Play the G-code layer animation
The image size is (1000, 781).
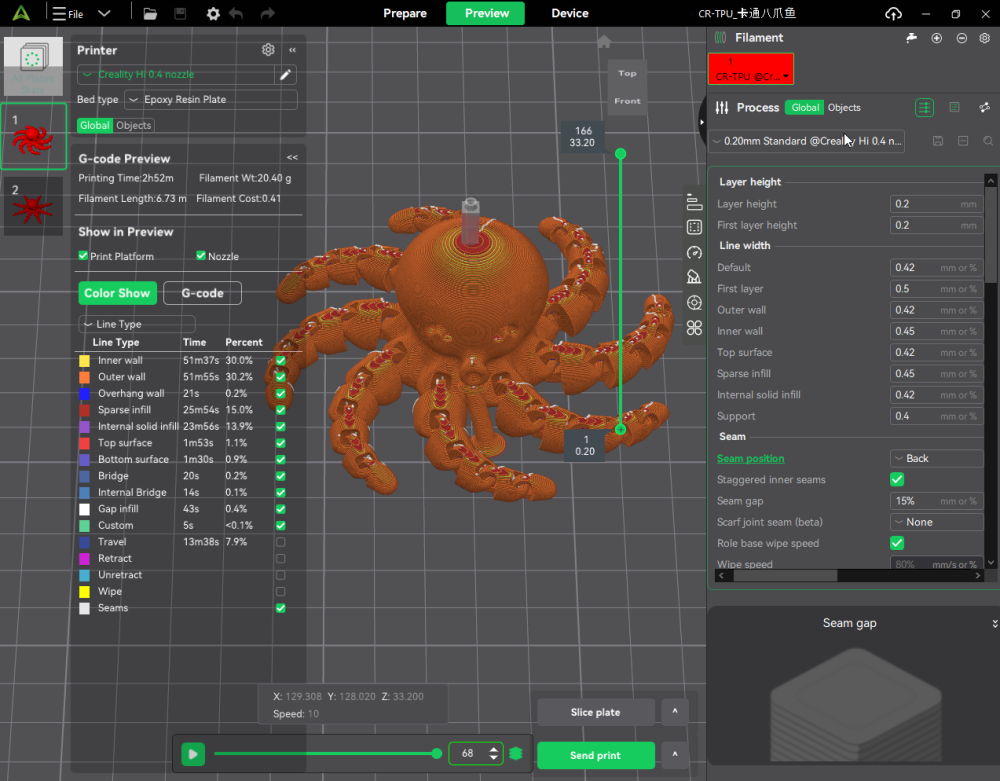pos(194,754)
